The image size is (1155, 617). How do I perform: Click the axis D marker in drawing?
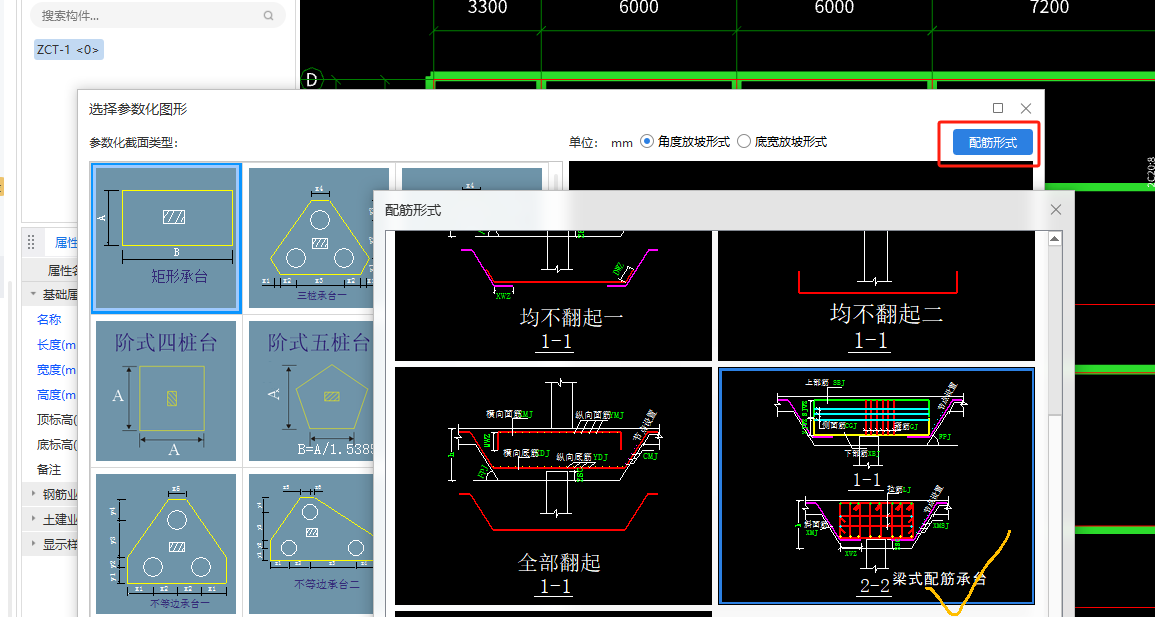point(312,80)
